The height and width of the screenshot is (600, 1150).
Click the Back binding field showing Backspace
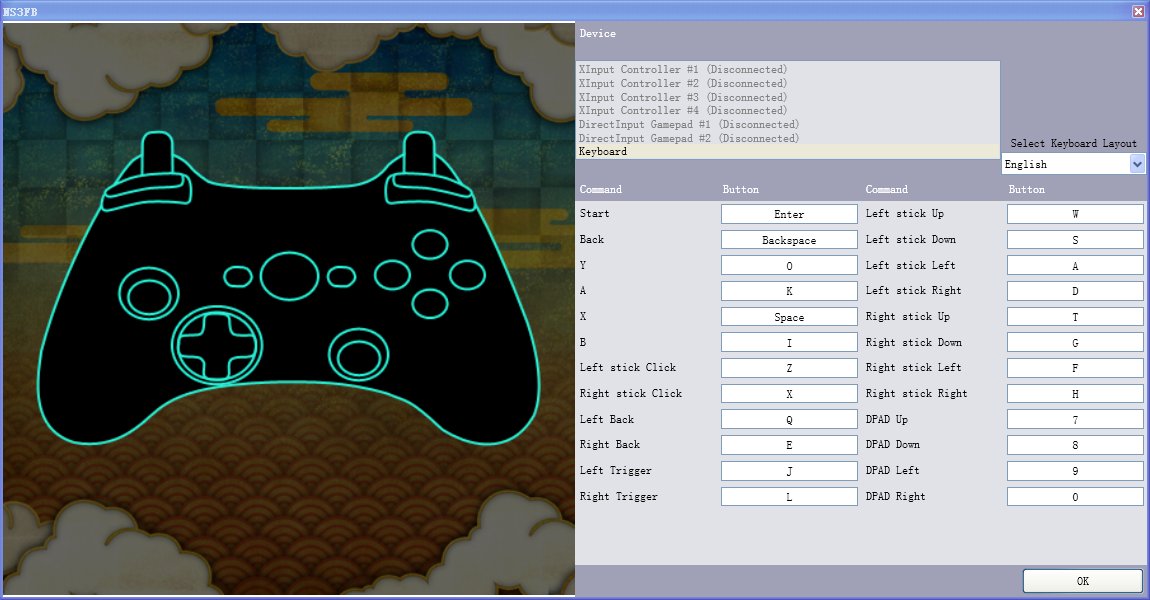coord(789,240)
